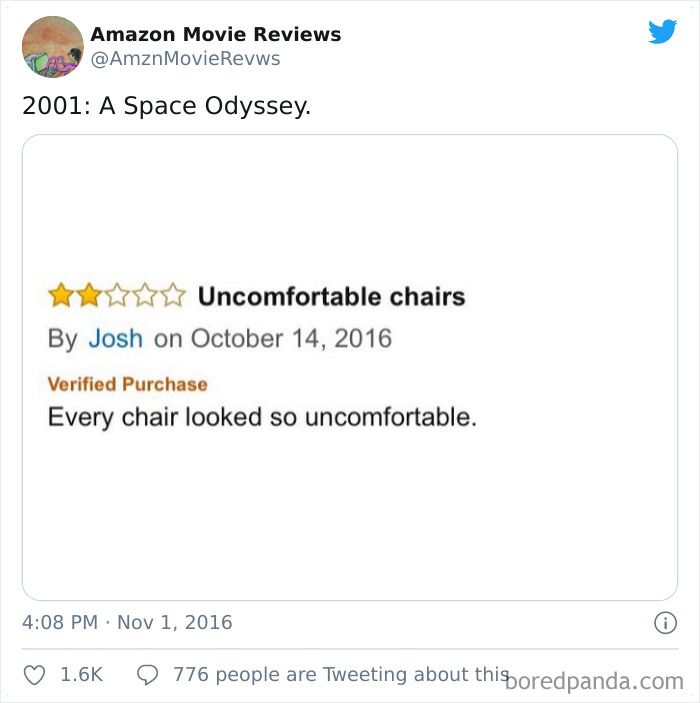Click the second filled gold star
The width and height of the screenshot is (700, 703).
coord(89,296)
